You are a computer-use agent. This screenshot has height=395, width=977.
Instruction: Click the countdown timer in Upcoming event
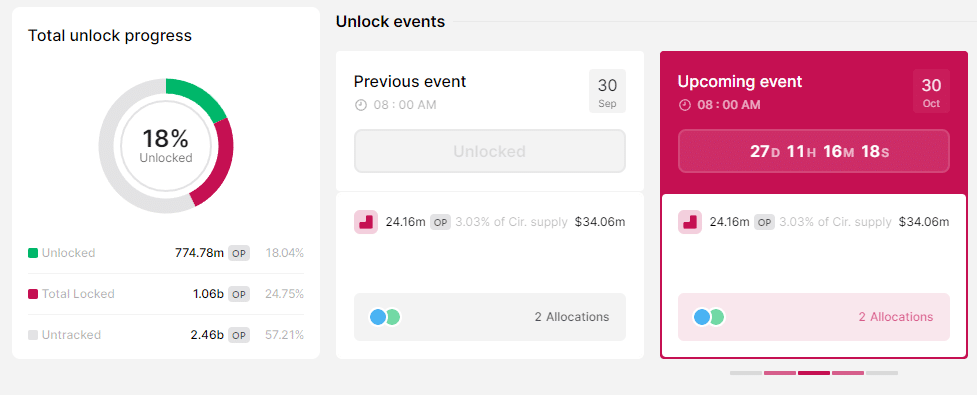click(814, 151)
